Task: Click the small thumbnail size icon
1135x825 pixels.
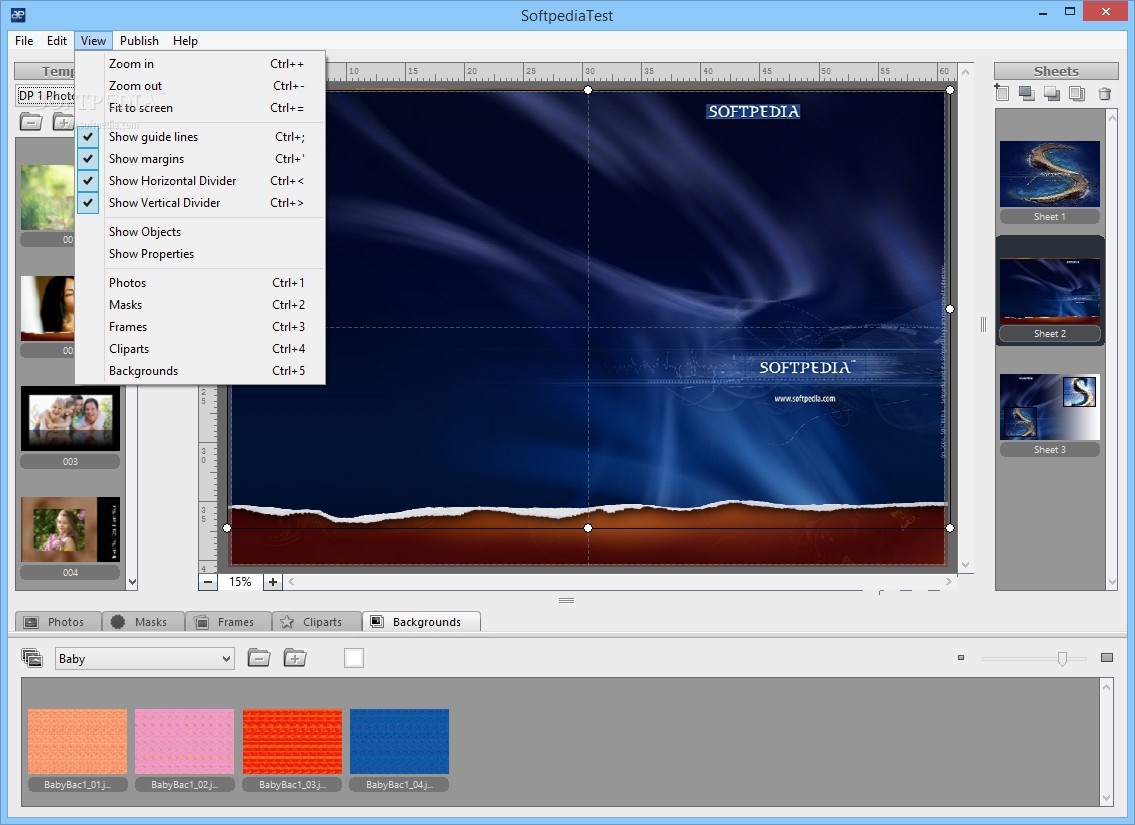Action: pyautogui.click(x=961, y=658)
